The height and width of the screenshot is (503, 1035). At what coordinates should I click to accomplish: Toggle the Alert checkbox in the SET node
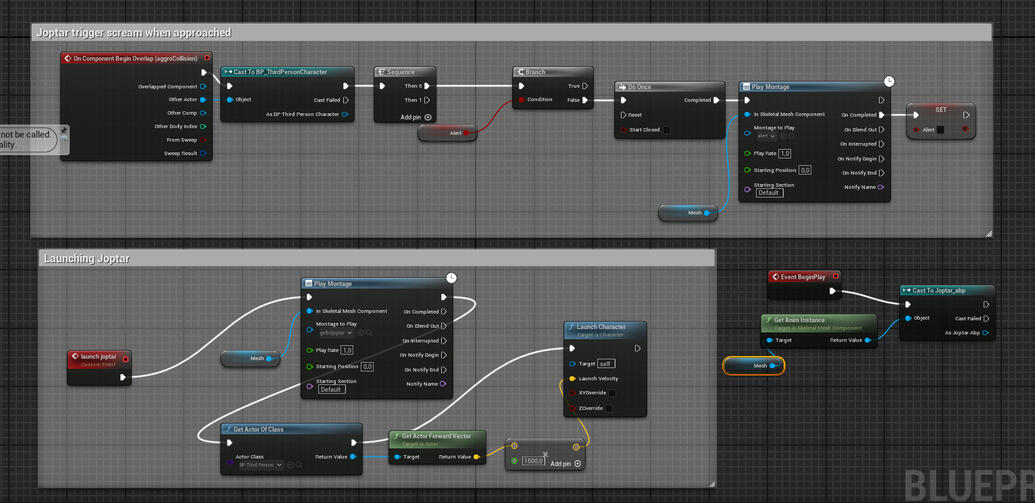pos(941,130)
